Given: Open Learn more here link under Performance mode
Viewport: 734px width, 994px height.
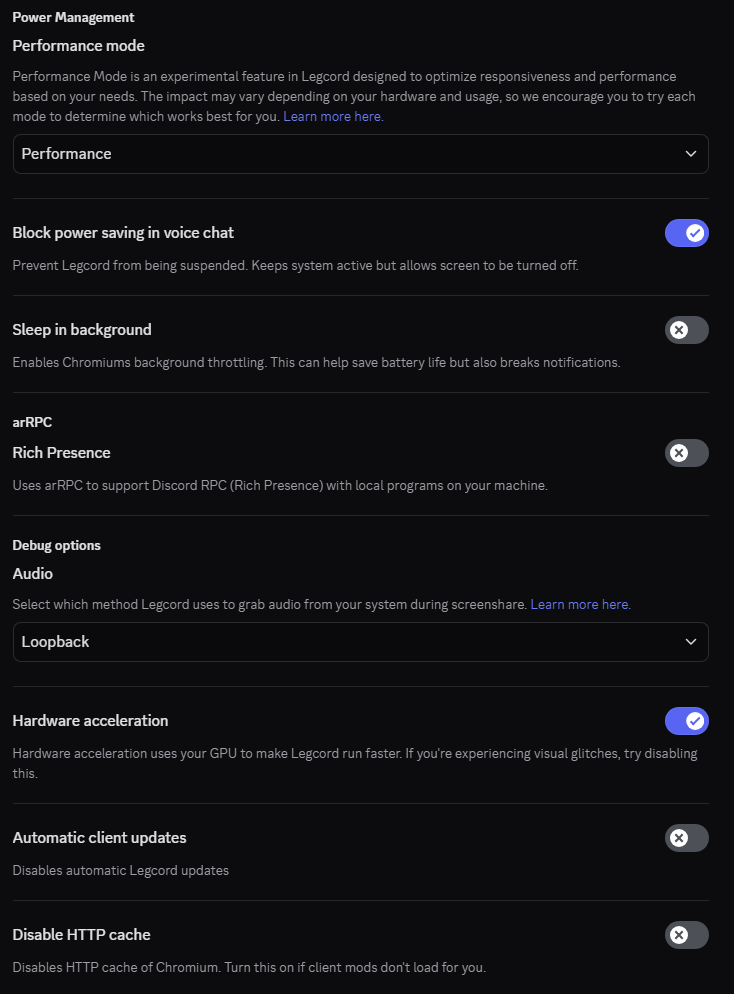Looking at the screenshot, I should (333, 117).
